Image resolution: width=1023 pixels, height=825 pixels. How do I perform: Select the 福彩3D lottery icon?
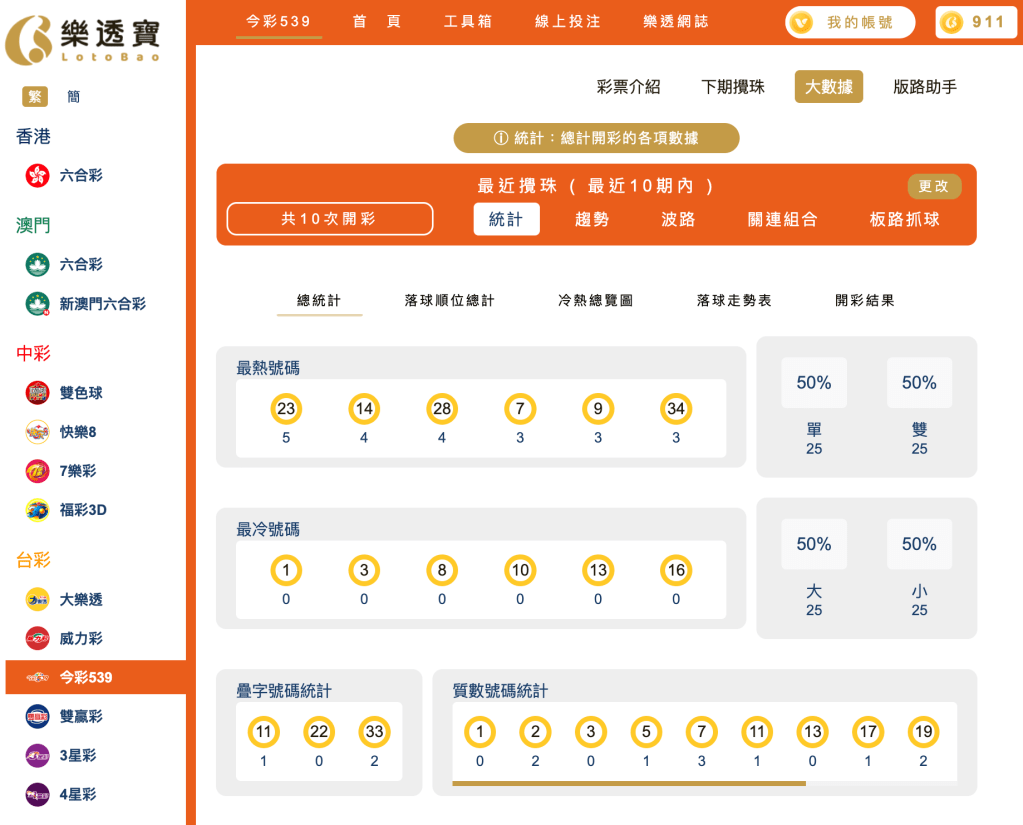click(x=34, y=510)
